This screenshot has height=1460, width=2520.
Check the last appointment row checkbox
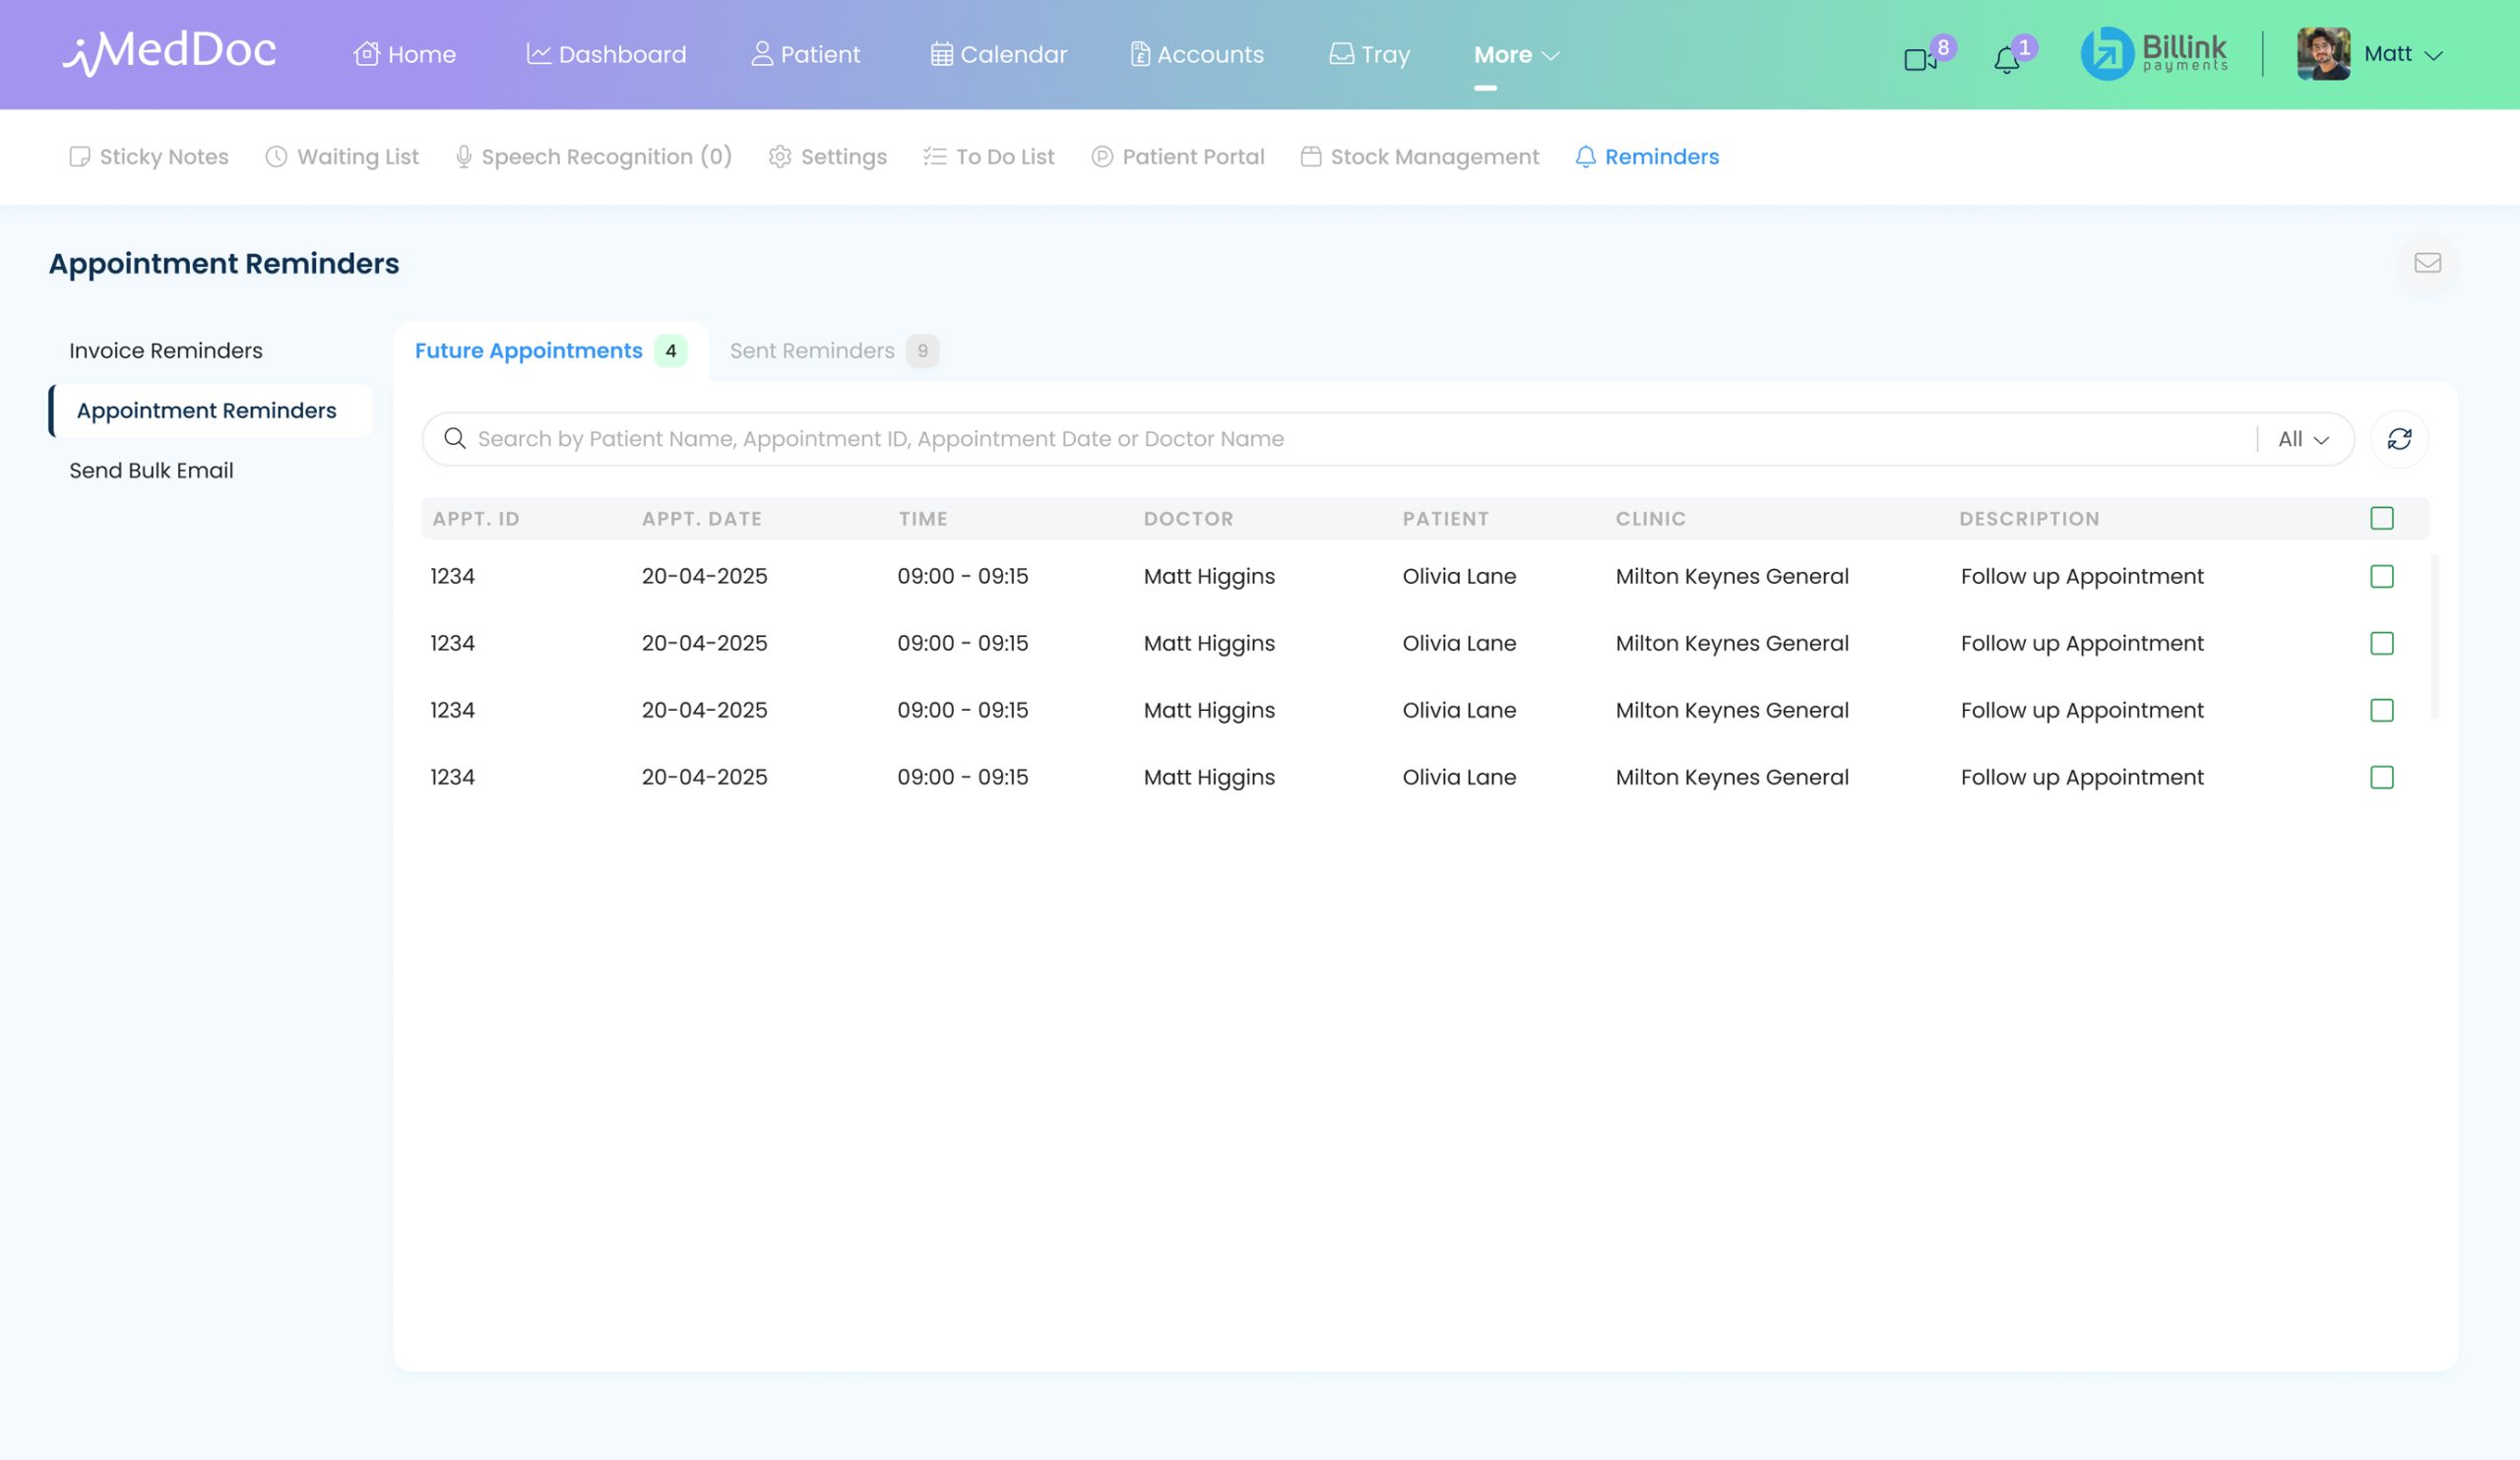(x=2381, y=777)
